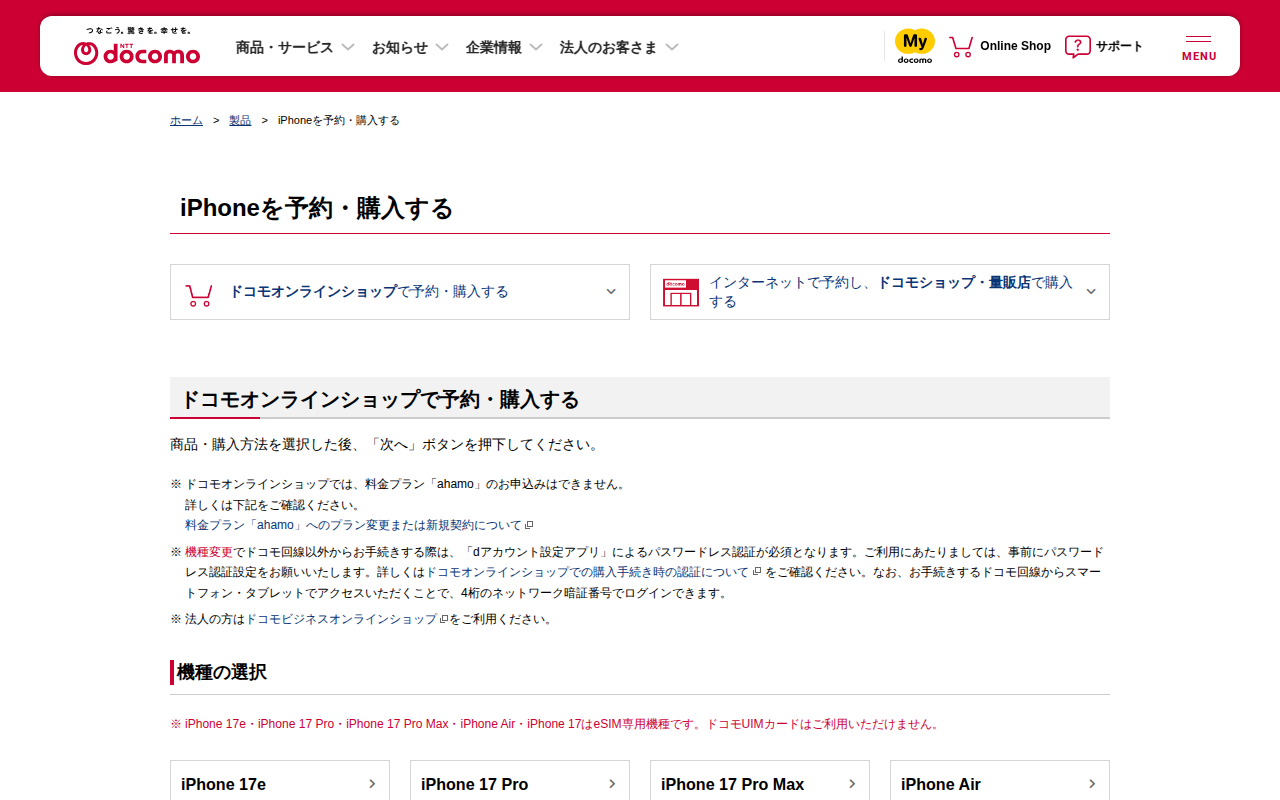Click the お知らせ dropdown chevron

point(442,47)
